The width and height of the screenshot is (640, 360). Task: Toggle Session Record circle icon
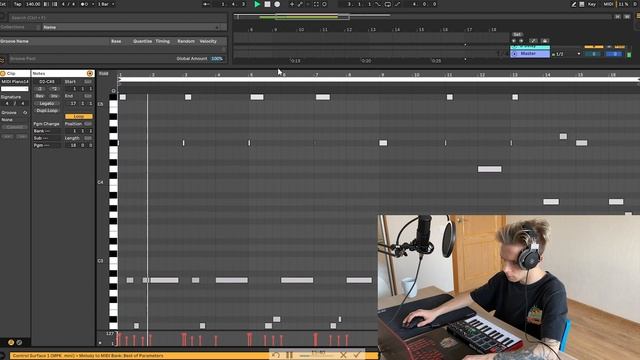pyautogui.click(x=324, y=4)
